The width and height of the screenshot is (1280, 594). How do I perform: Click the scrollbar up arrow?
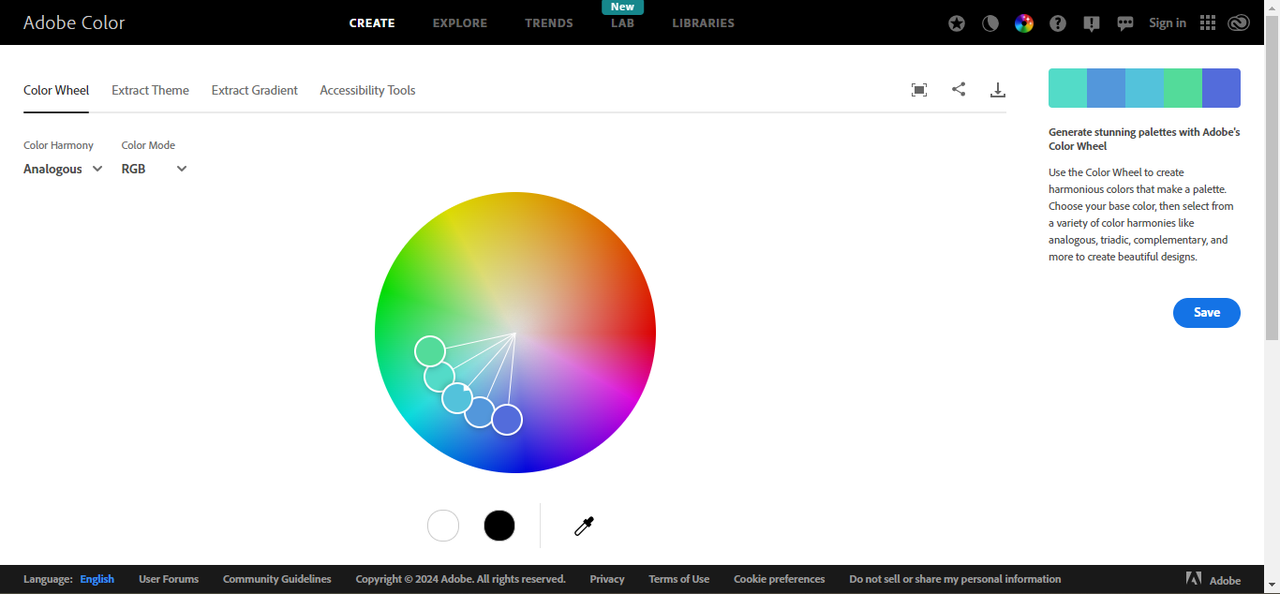[x=1272, y=8]
